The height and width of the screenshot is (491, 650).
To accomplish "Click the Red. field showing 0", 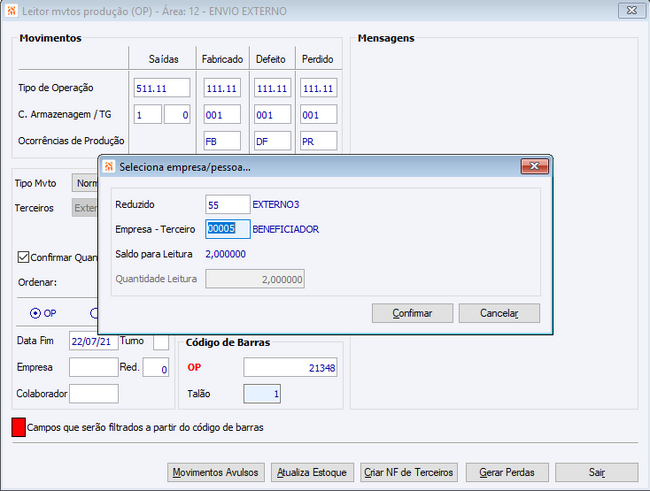I will (156, 367).
